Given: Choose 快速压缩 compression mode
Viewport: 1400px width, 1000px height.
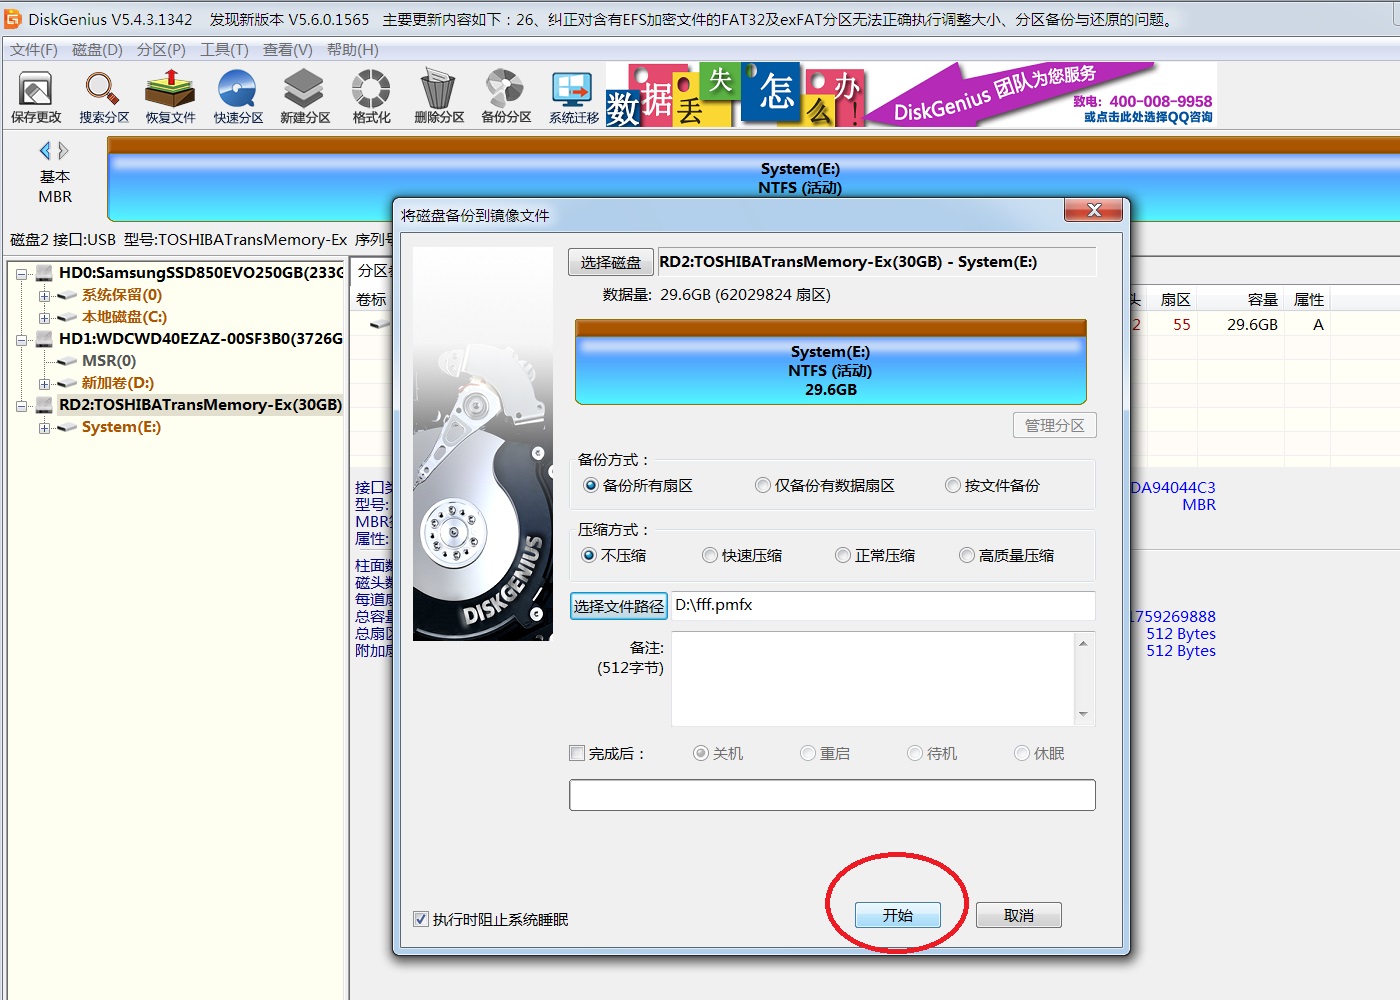Looking at the screenshot, I should [x=710, y=556].
